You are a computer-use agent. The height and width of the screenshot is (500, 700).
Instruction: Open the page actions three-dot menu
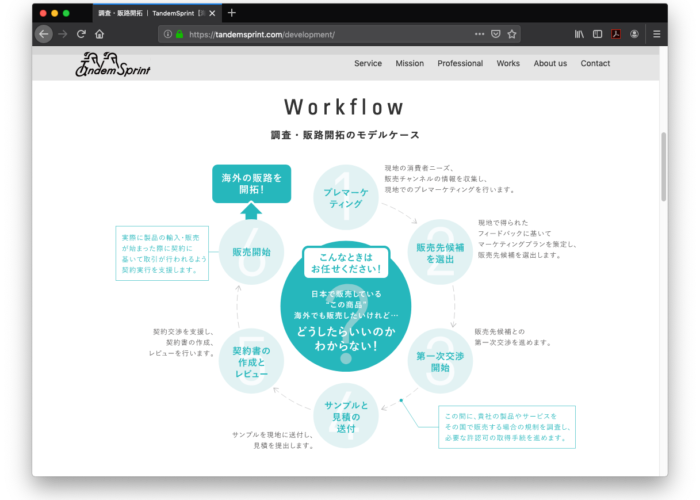pos(479,34)
